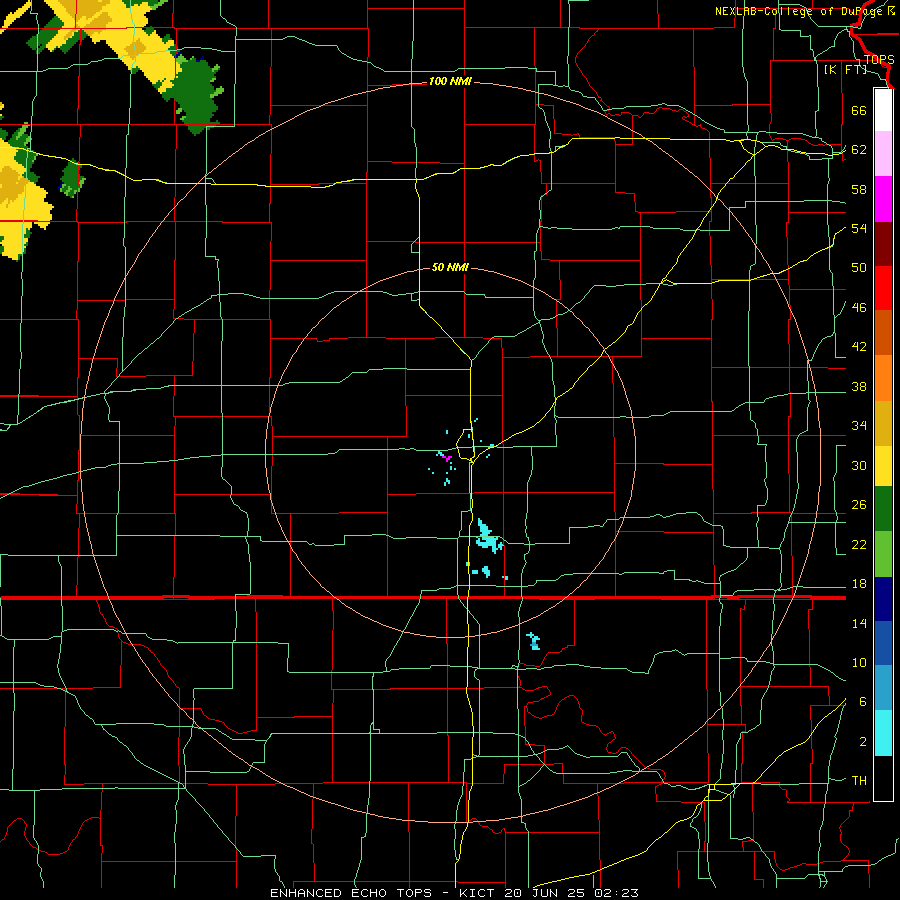
Task: Click the navy blue legend swatch
Action: 883,599
